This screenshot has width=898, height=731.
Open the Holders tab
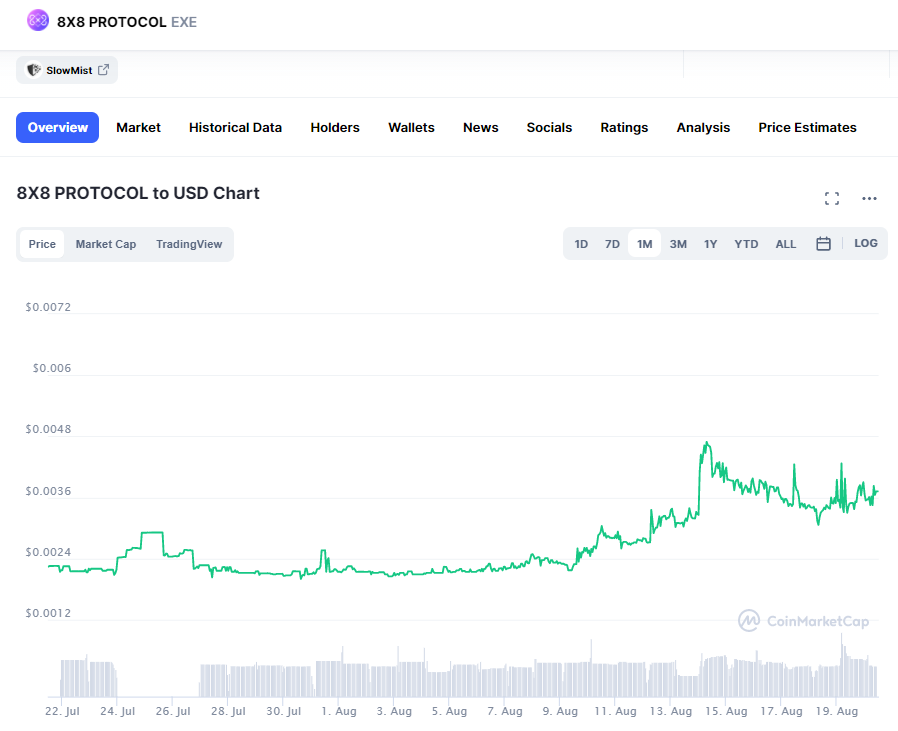click(x=335, y=127)
